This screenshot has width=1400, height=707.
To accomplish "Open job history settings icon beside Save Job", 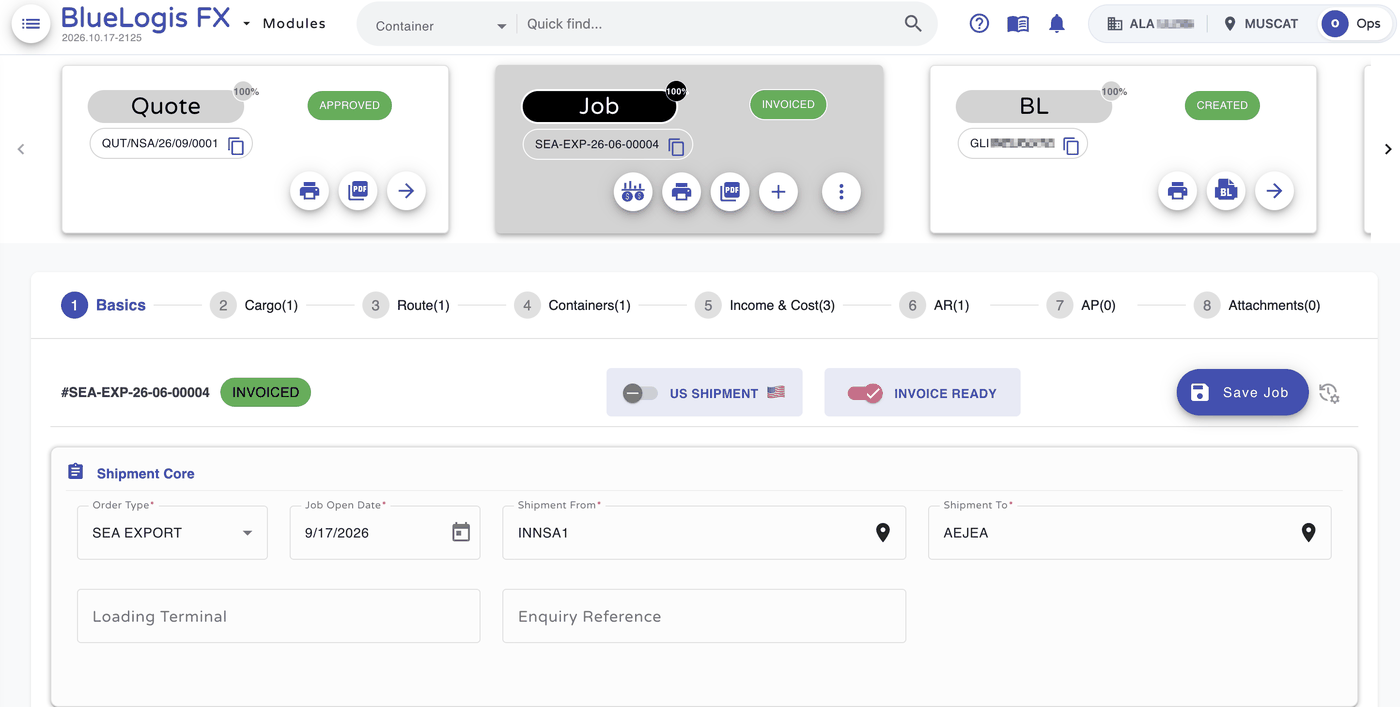I will (1329, 393).
